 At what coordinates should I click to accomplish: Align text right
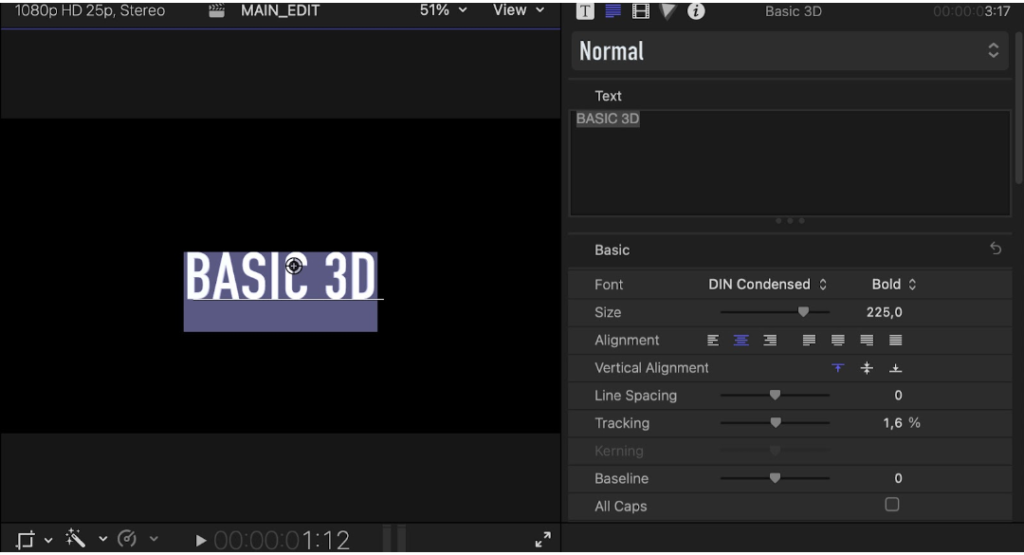[x=770, y=340]
